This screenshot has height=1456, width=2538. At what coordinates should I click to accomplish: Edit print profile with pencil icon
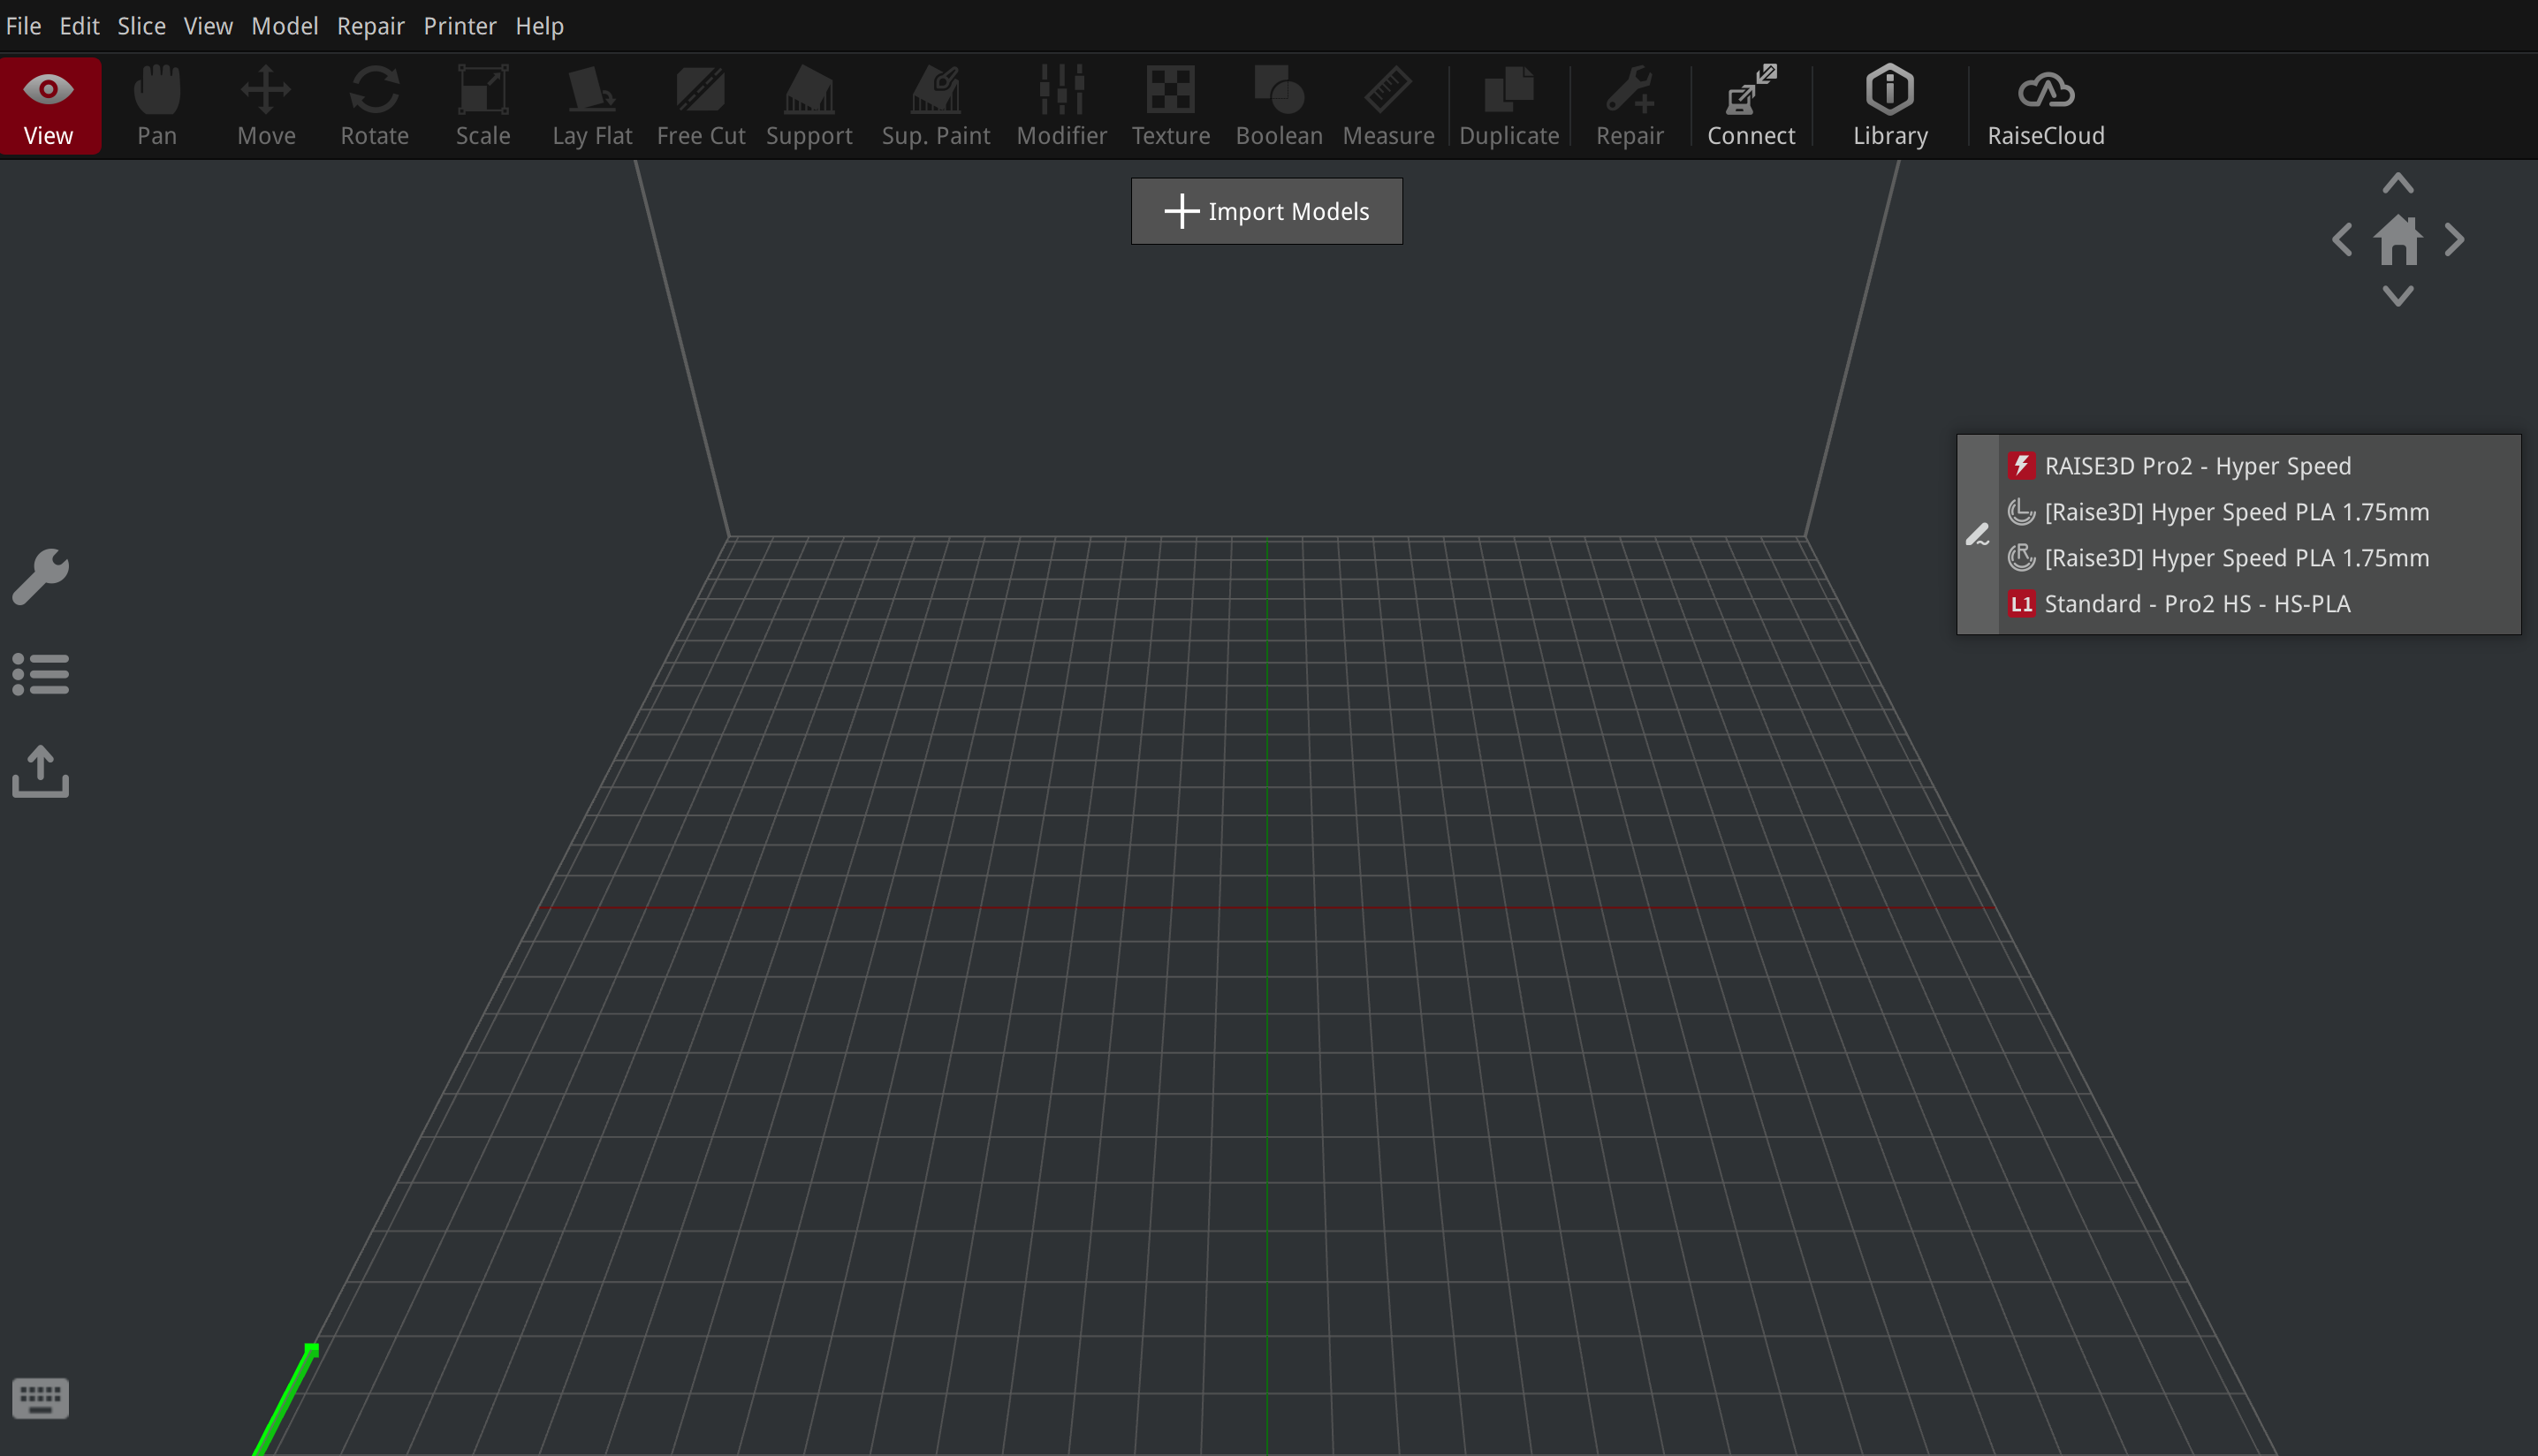(x=1977, y=535)
